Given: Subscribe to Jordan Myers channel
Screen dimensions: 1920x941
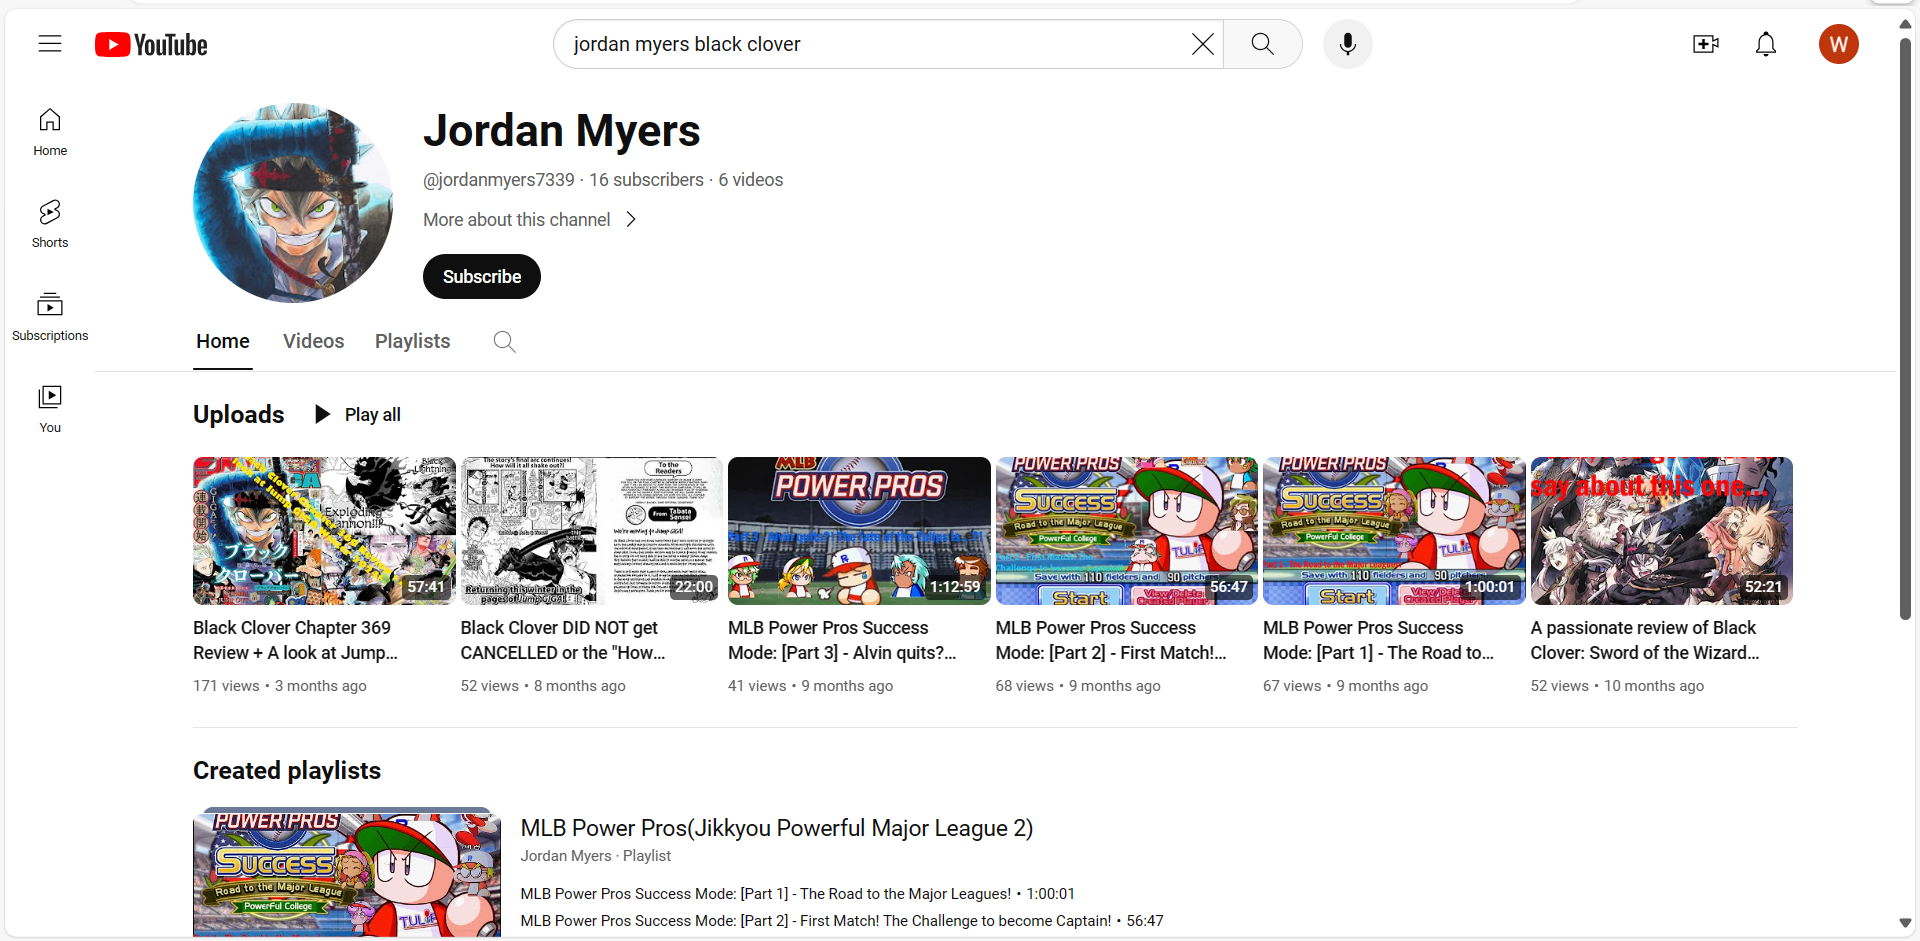Looking at the screenshot, I should coord(481,276).
